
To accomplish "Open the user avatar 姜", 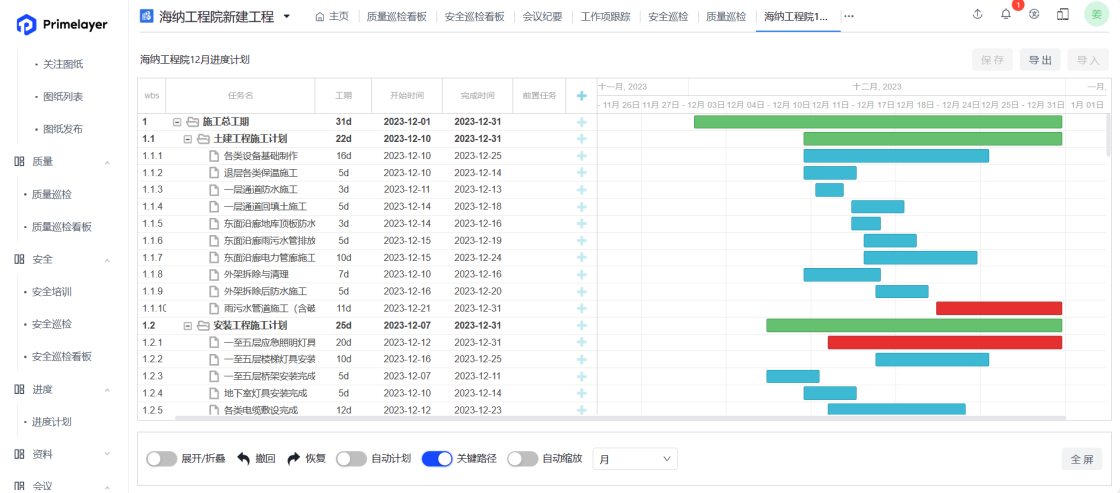I will 1096,15.
